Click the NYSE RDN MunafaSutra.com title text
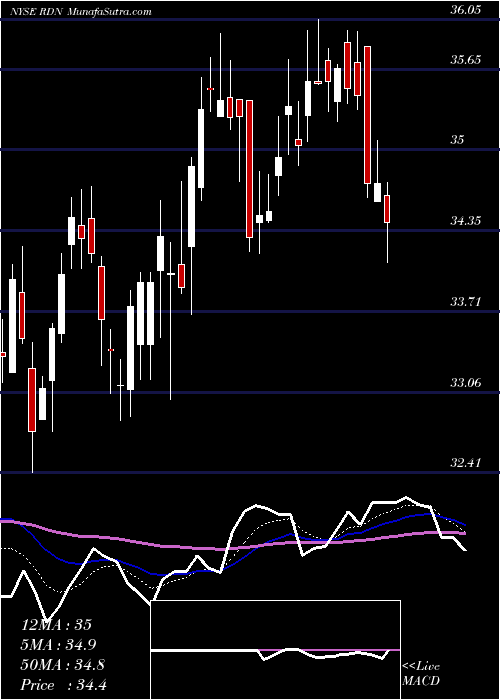This screenshot has width=500, height=700. 80,12
